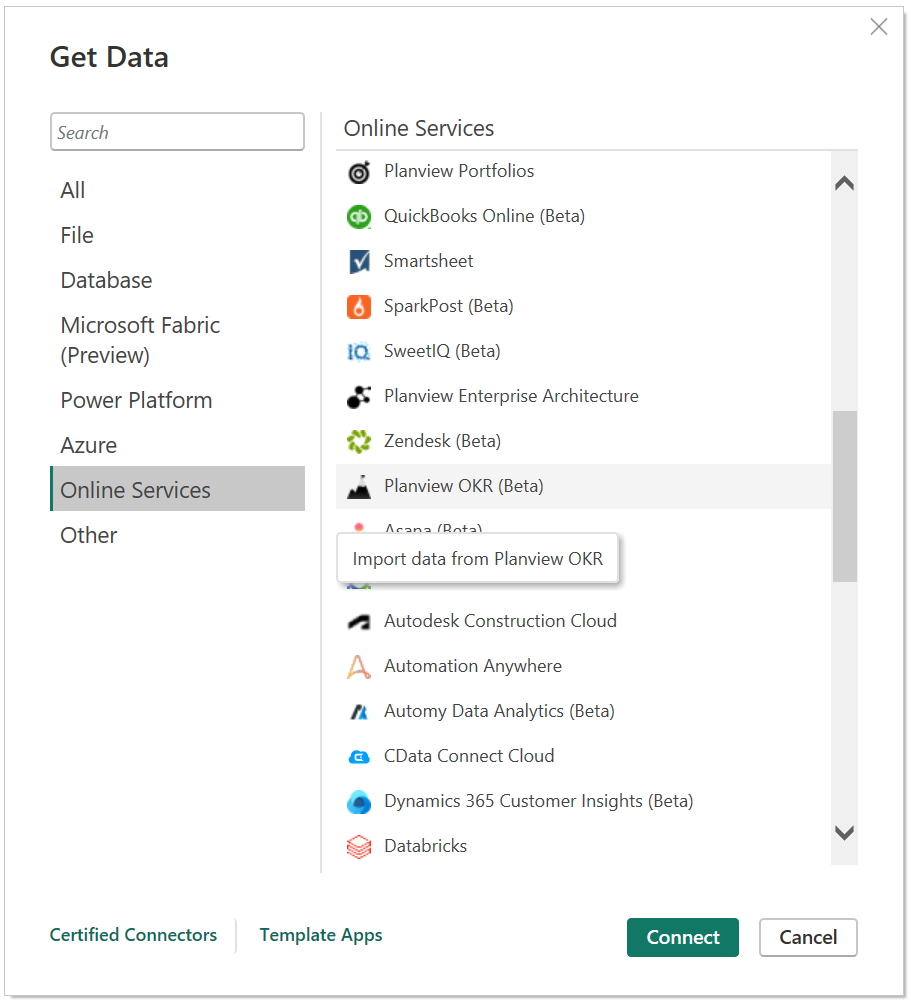Open the Azure category
911x1005 pixels.
click(89, 445)
